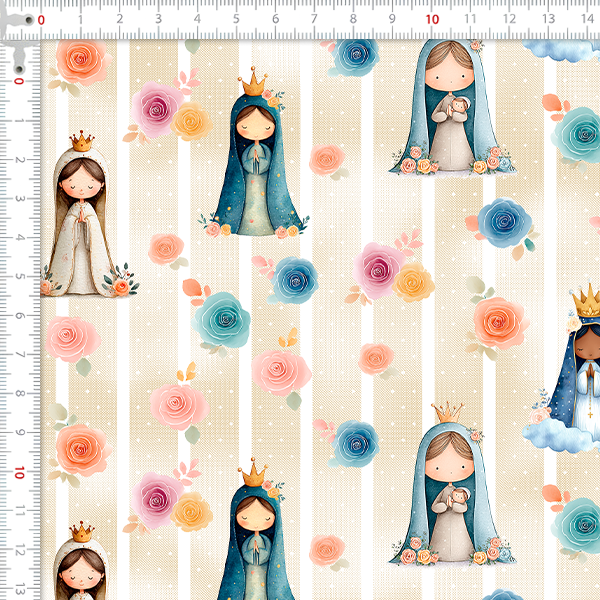Click the red 0 on the left ruler

click(x=19, y=81)
